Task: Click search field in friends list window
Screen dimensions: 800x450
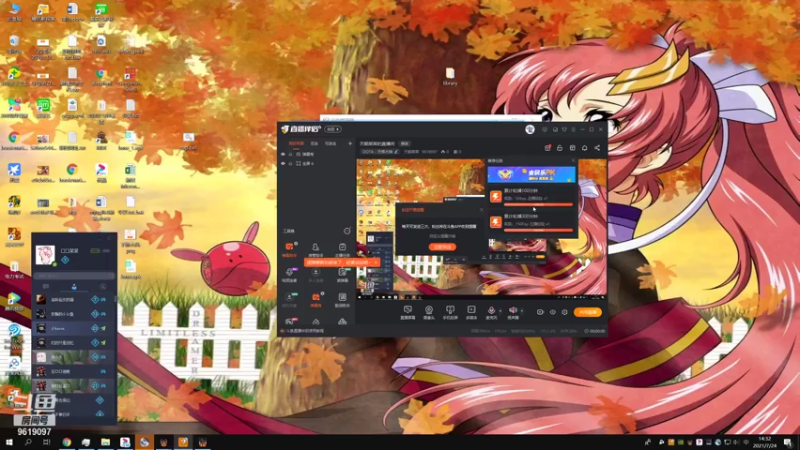Action: [x=74, y=276]
